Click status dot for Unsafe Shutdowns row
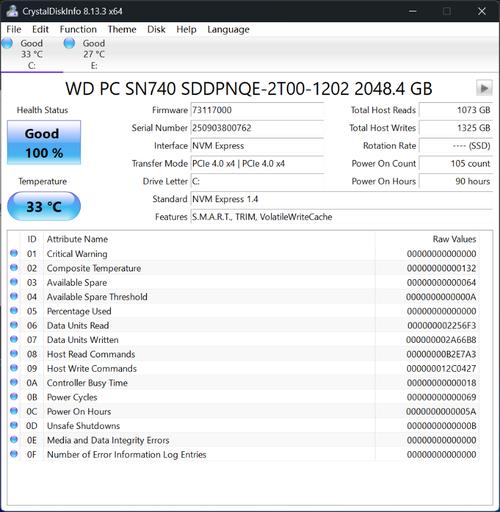Screen dimensions: 500x512 tap(14, 425)
